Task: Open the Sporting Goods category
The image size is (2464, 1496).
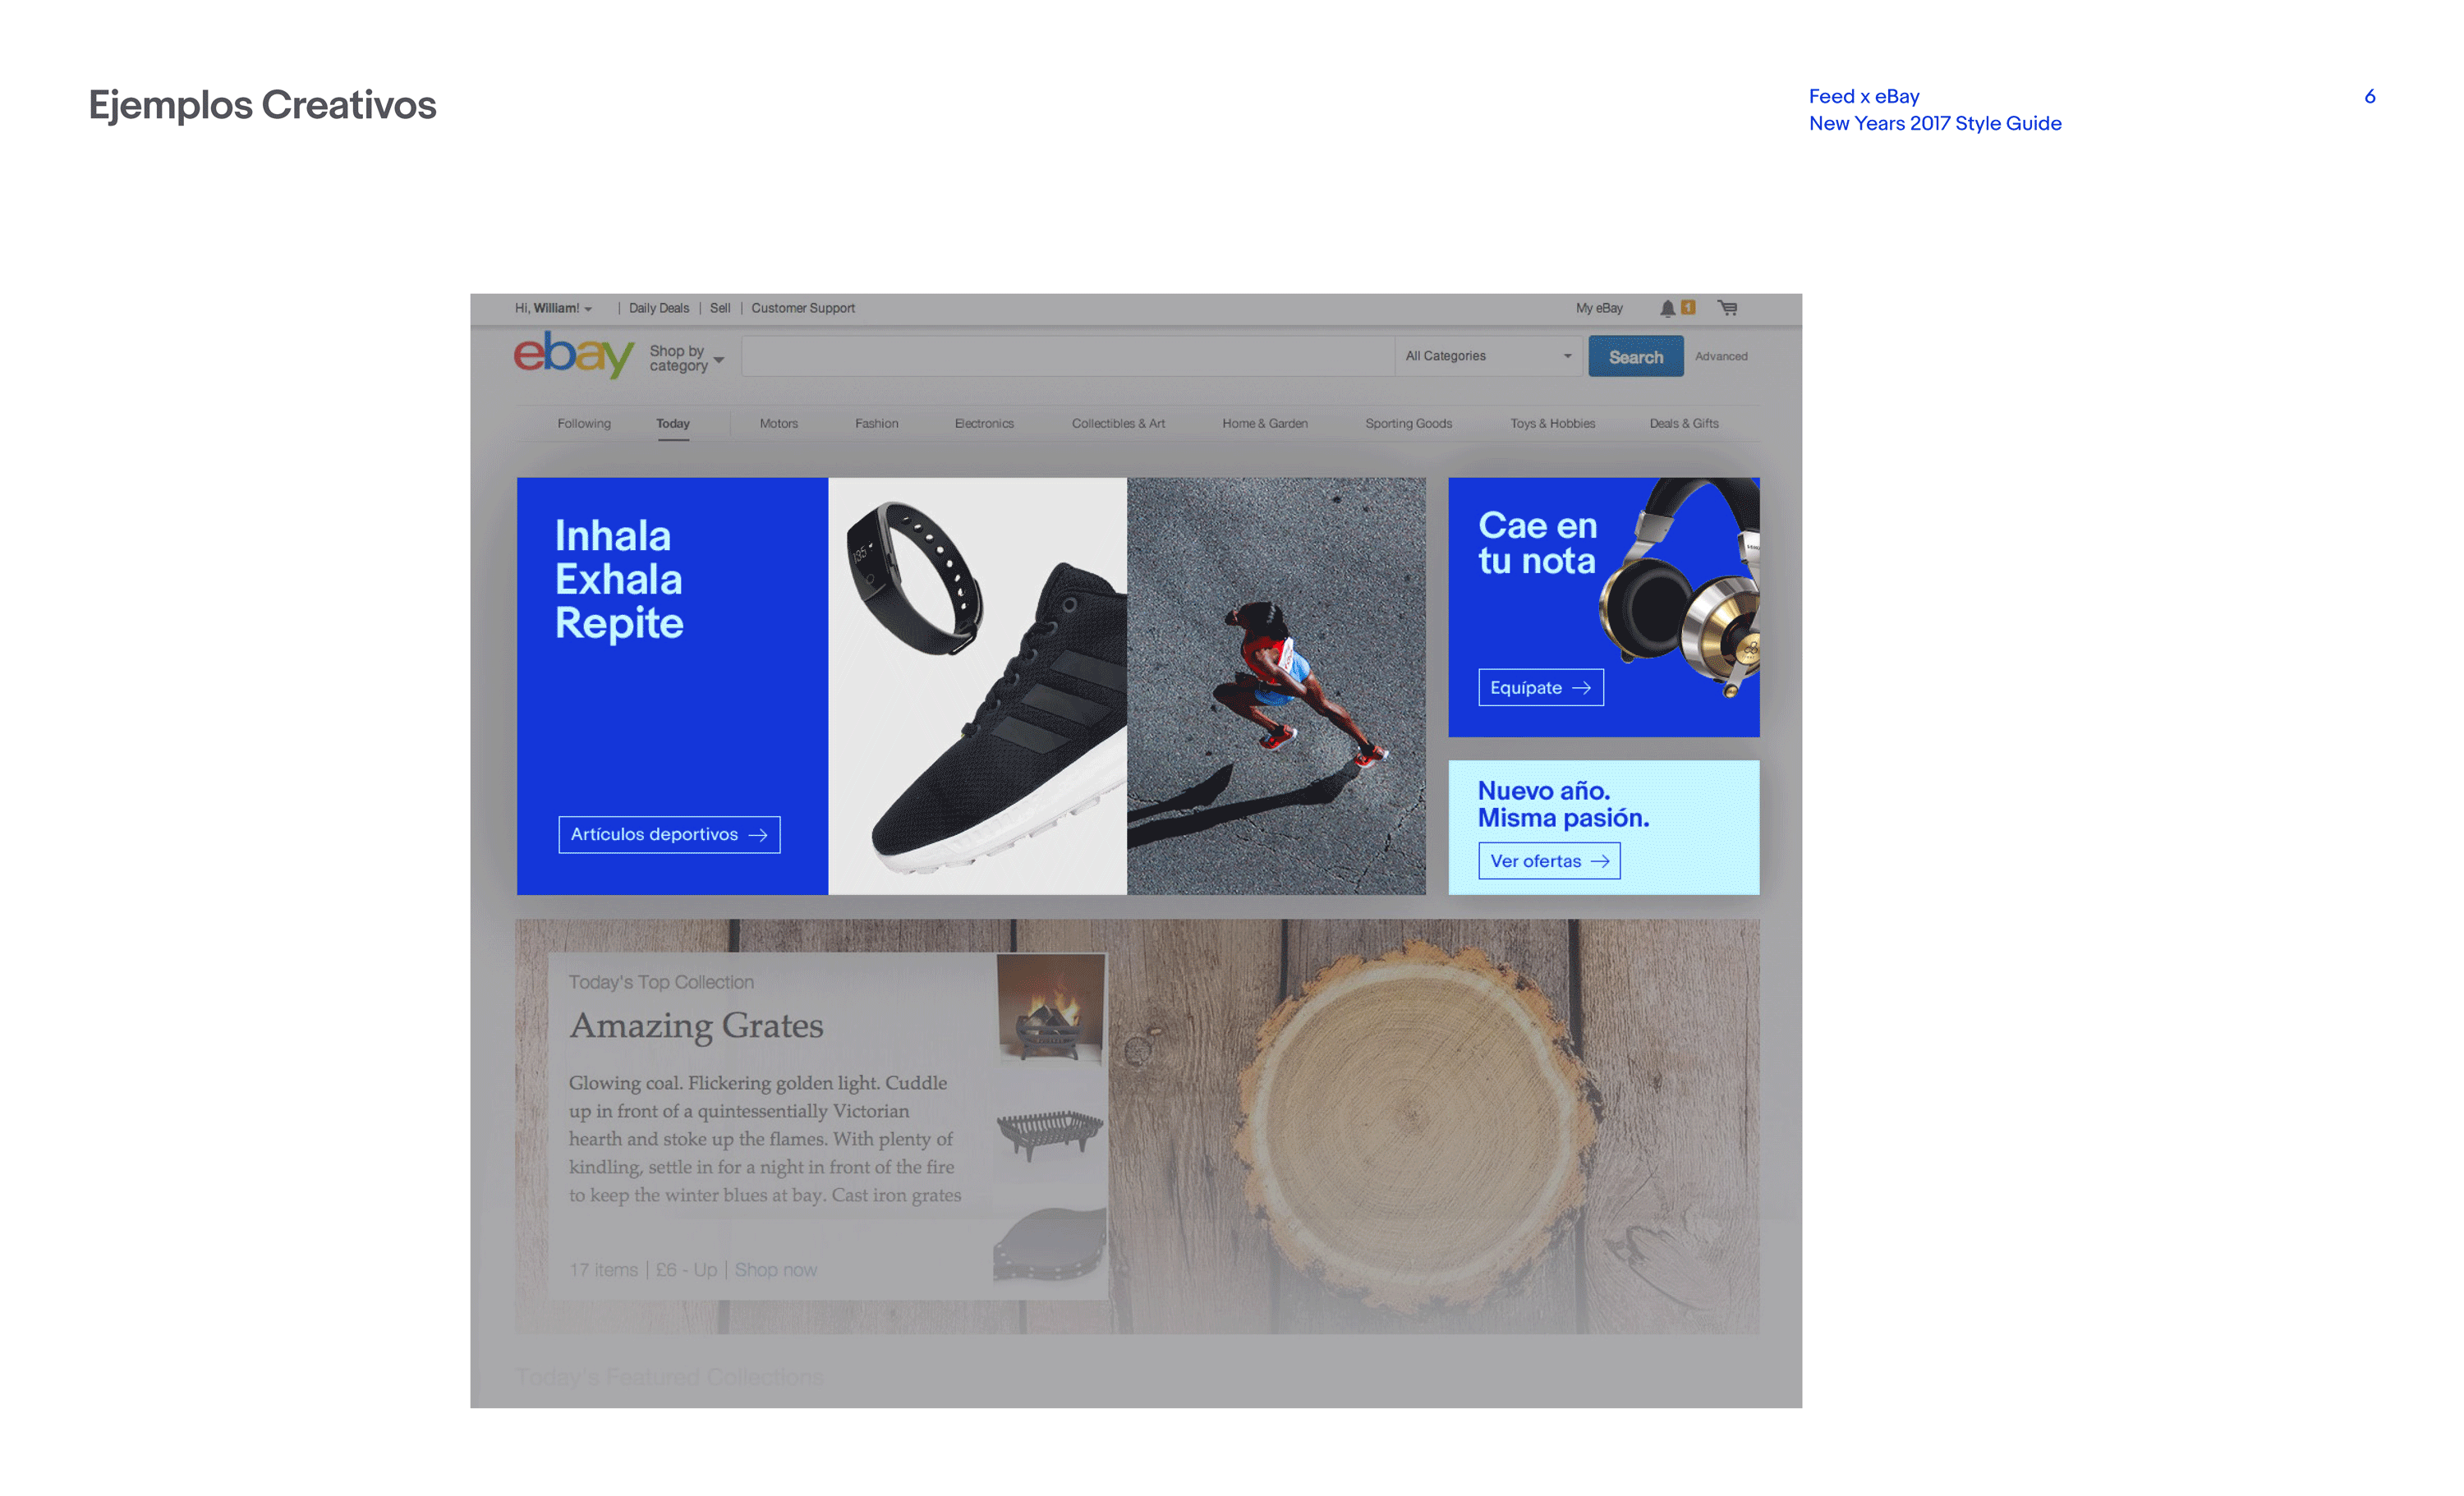Action: pos(1408,423)
